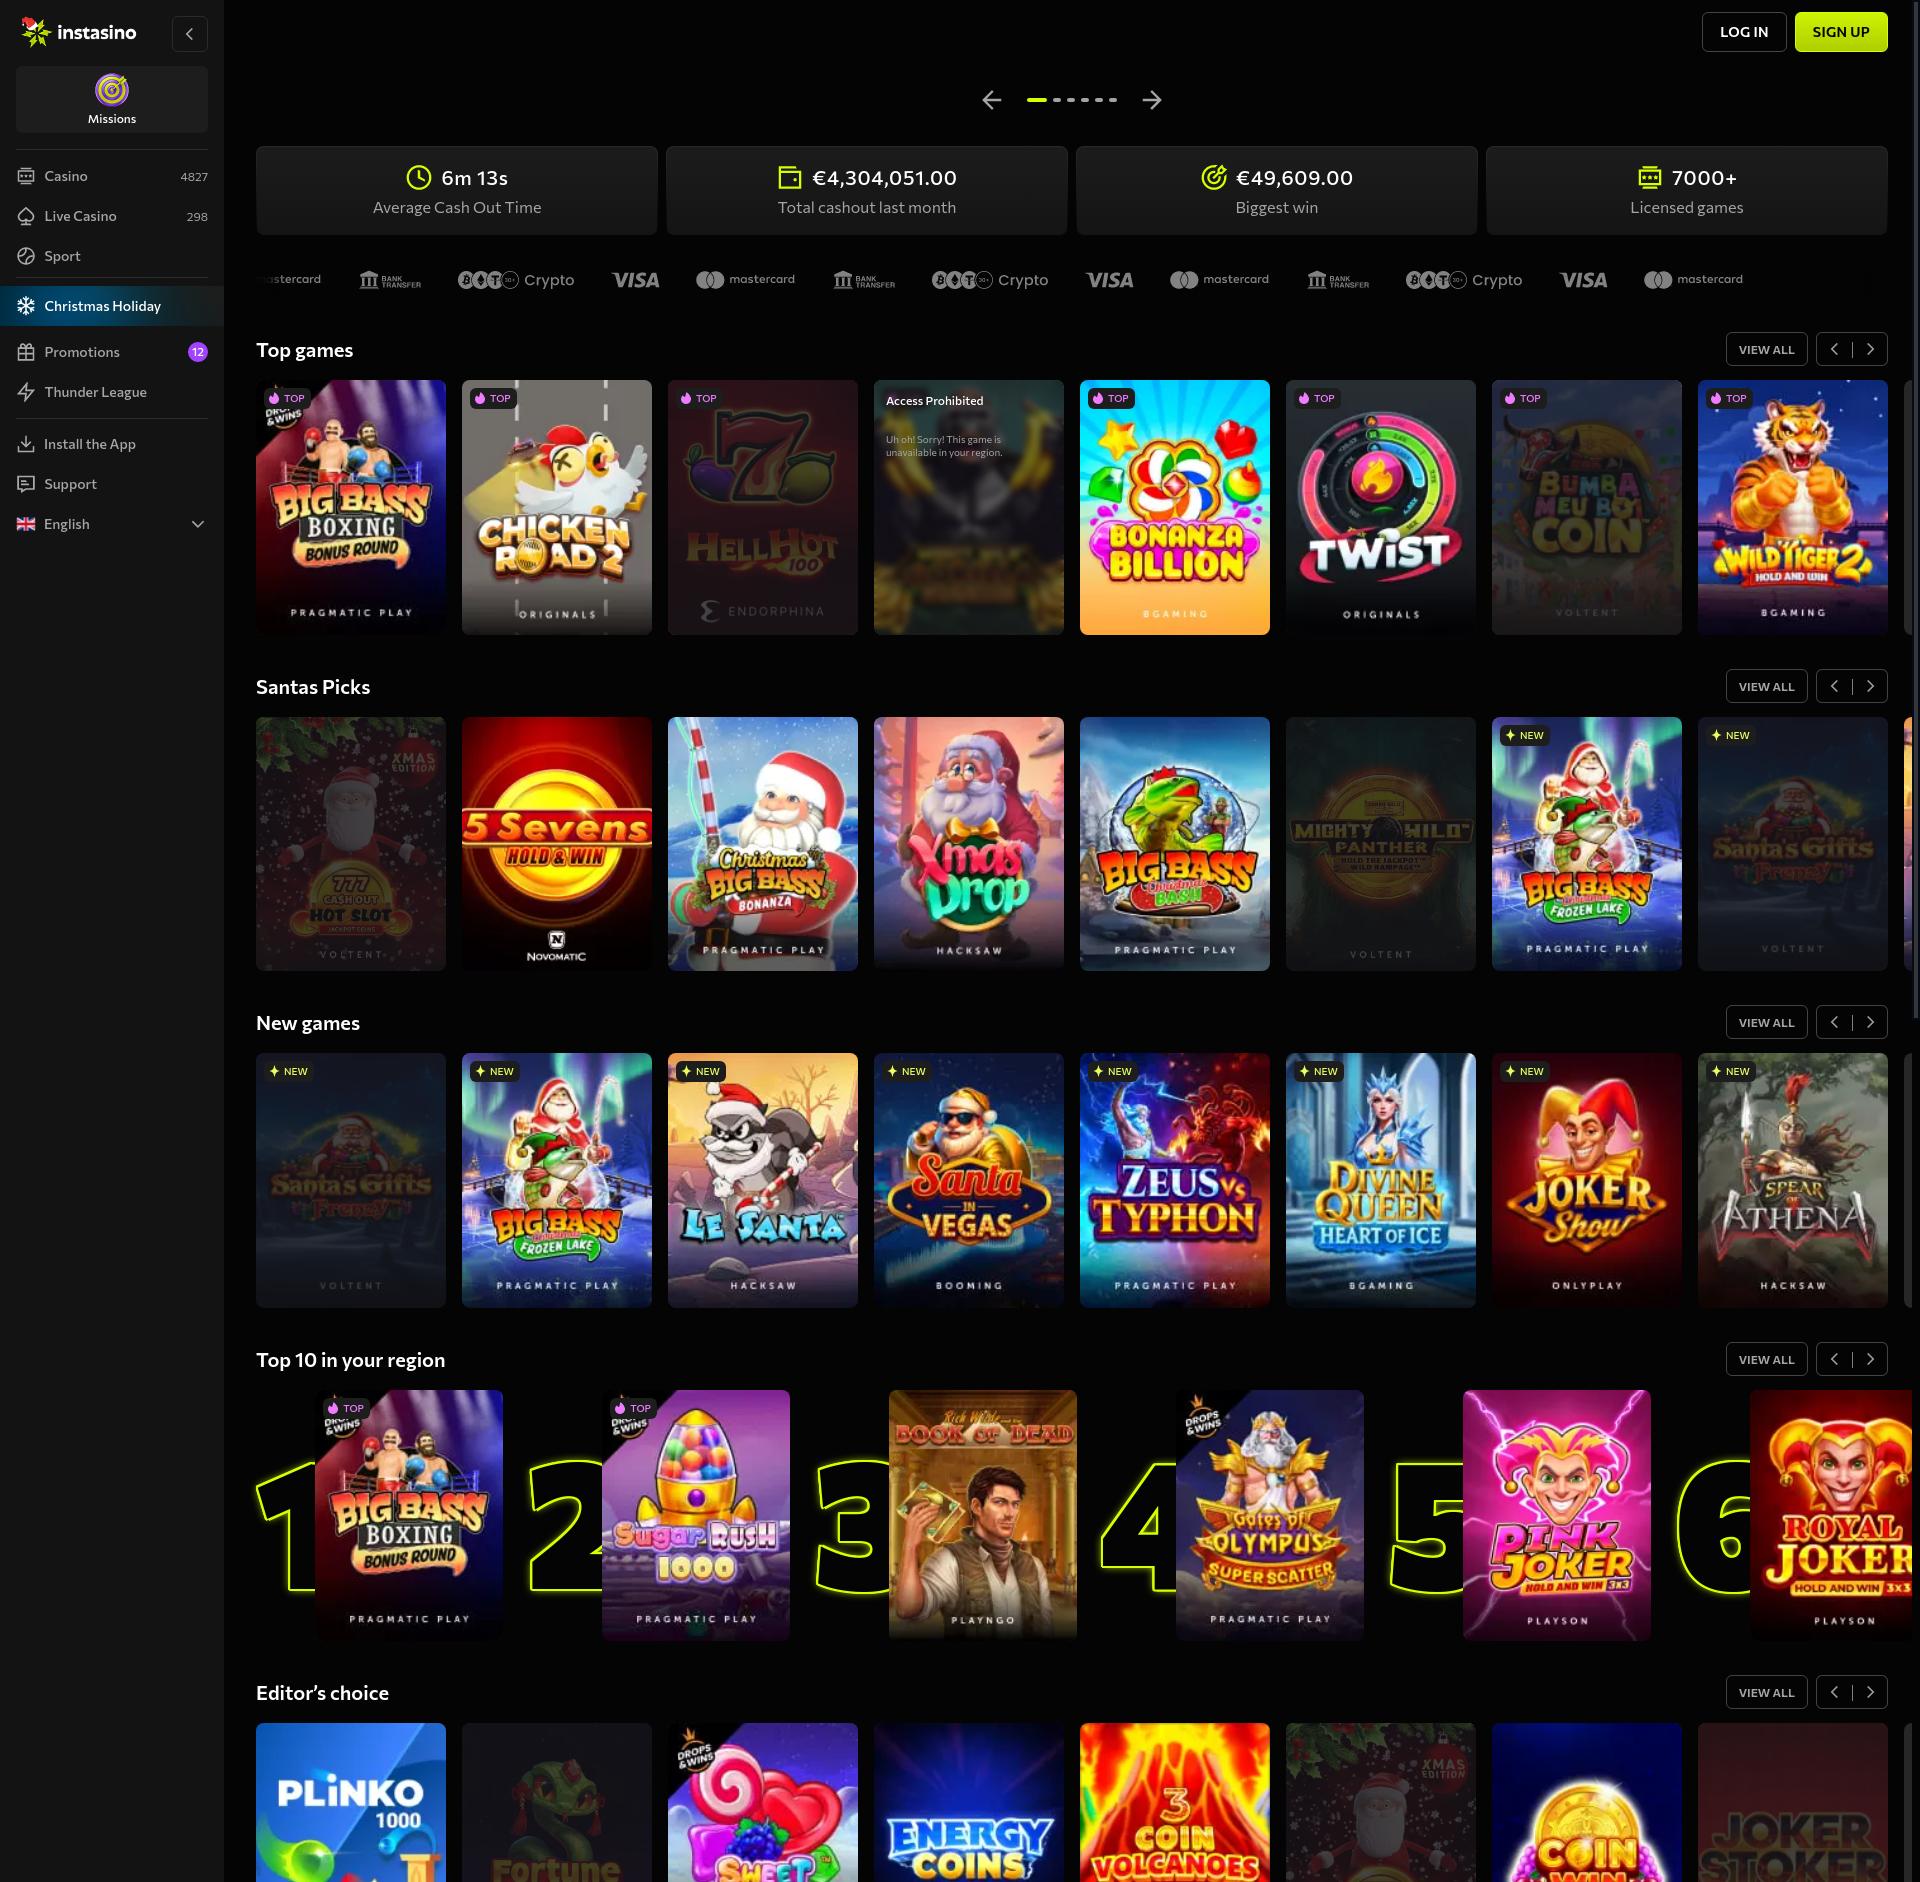Image resolution: width=1920 pixels, height=1882 pixels.
Task: Click the Support chat icon
Action: (26, 484)
